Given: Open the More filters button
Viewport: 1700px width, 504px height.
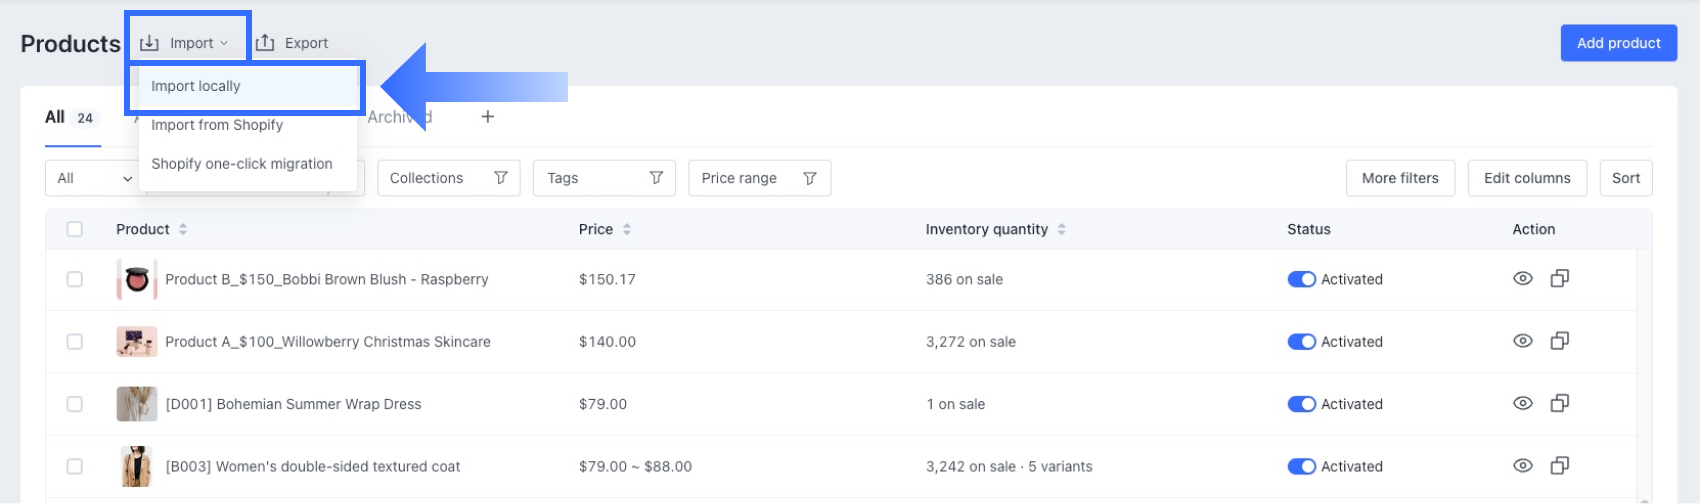Looking at the screenshot, I should pos(1399,178).
